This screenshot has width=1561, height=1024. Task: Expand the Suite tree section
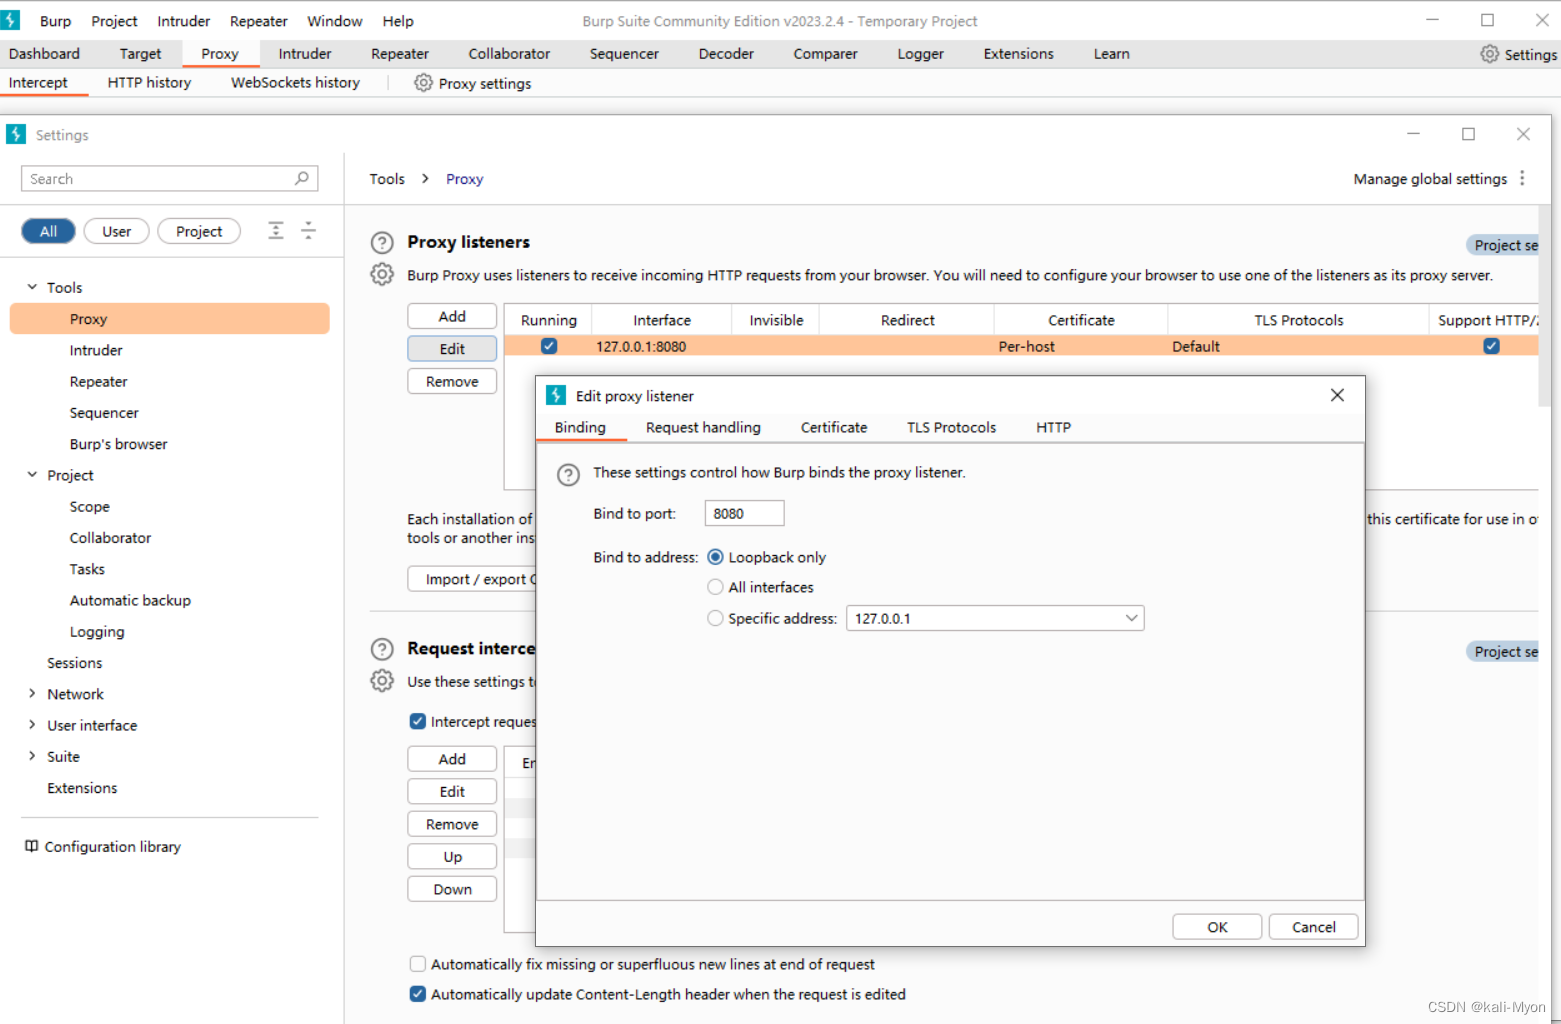(32, 756)
